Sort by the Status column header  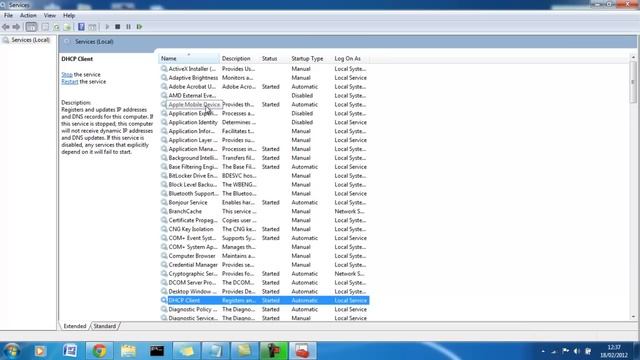click(274, 59)
